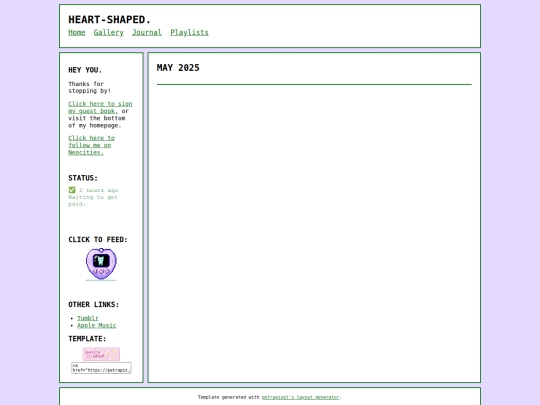Click the CLICK TO FEED: heading
The width and height of the screenshot is (540, 405).
tap(98, 239)
